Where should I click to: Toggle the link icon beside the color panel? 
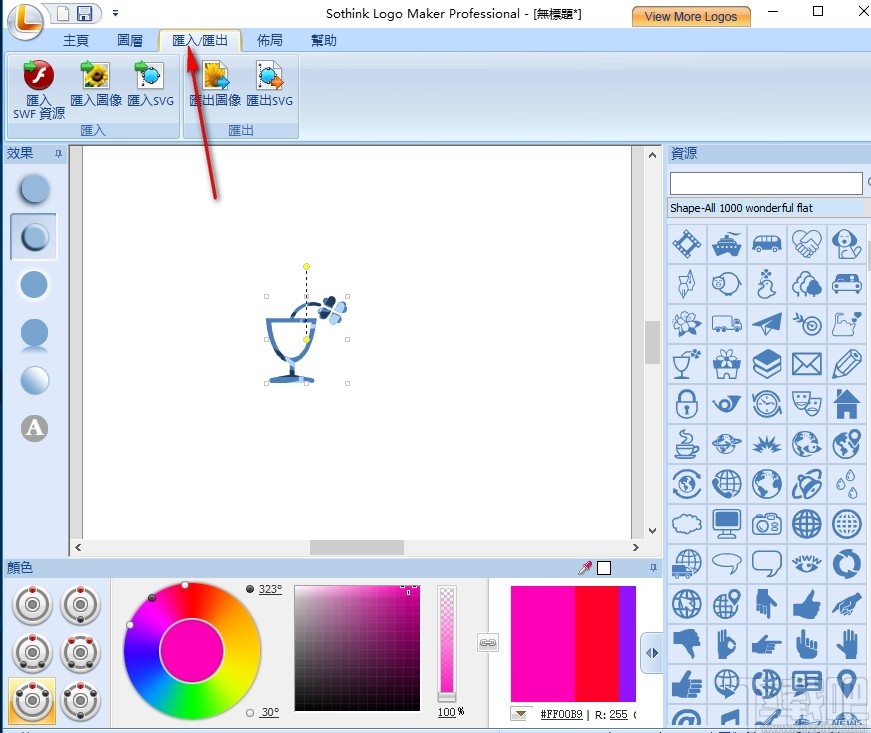(x=488, y=644)
